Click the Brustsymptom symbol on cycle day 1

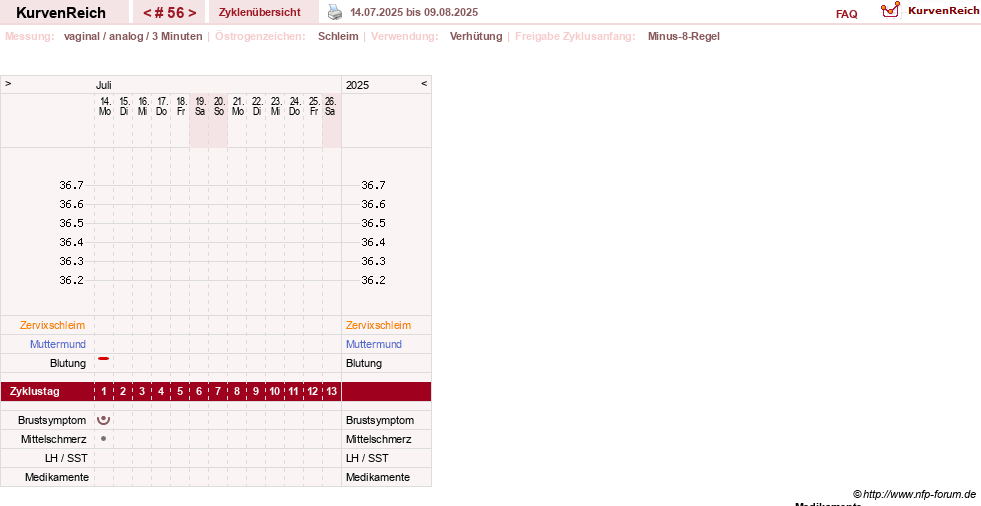click(104, 420)
